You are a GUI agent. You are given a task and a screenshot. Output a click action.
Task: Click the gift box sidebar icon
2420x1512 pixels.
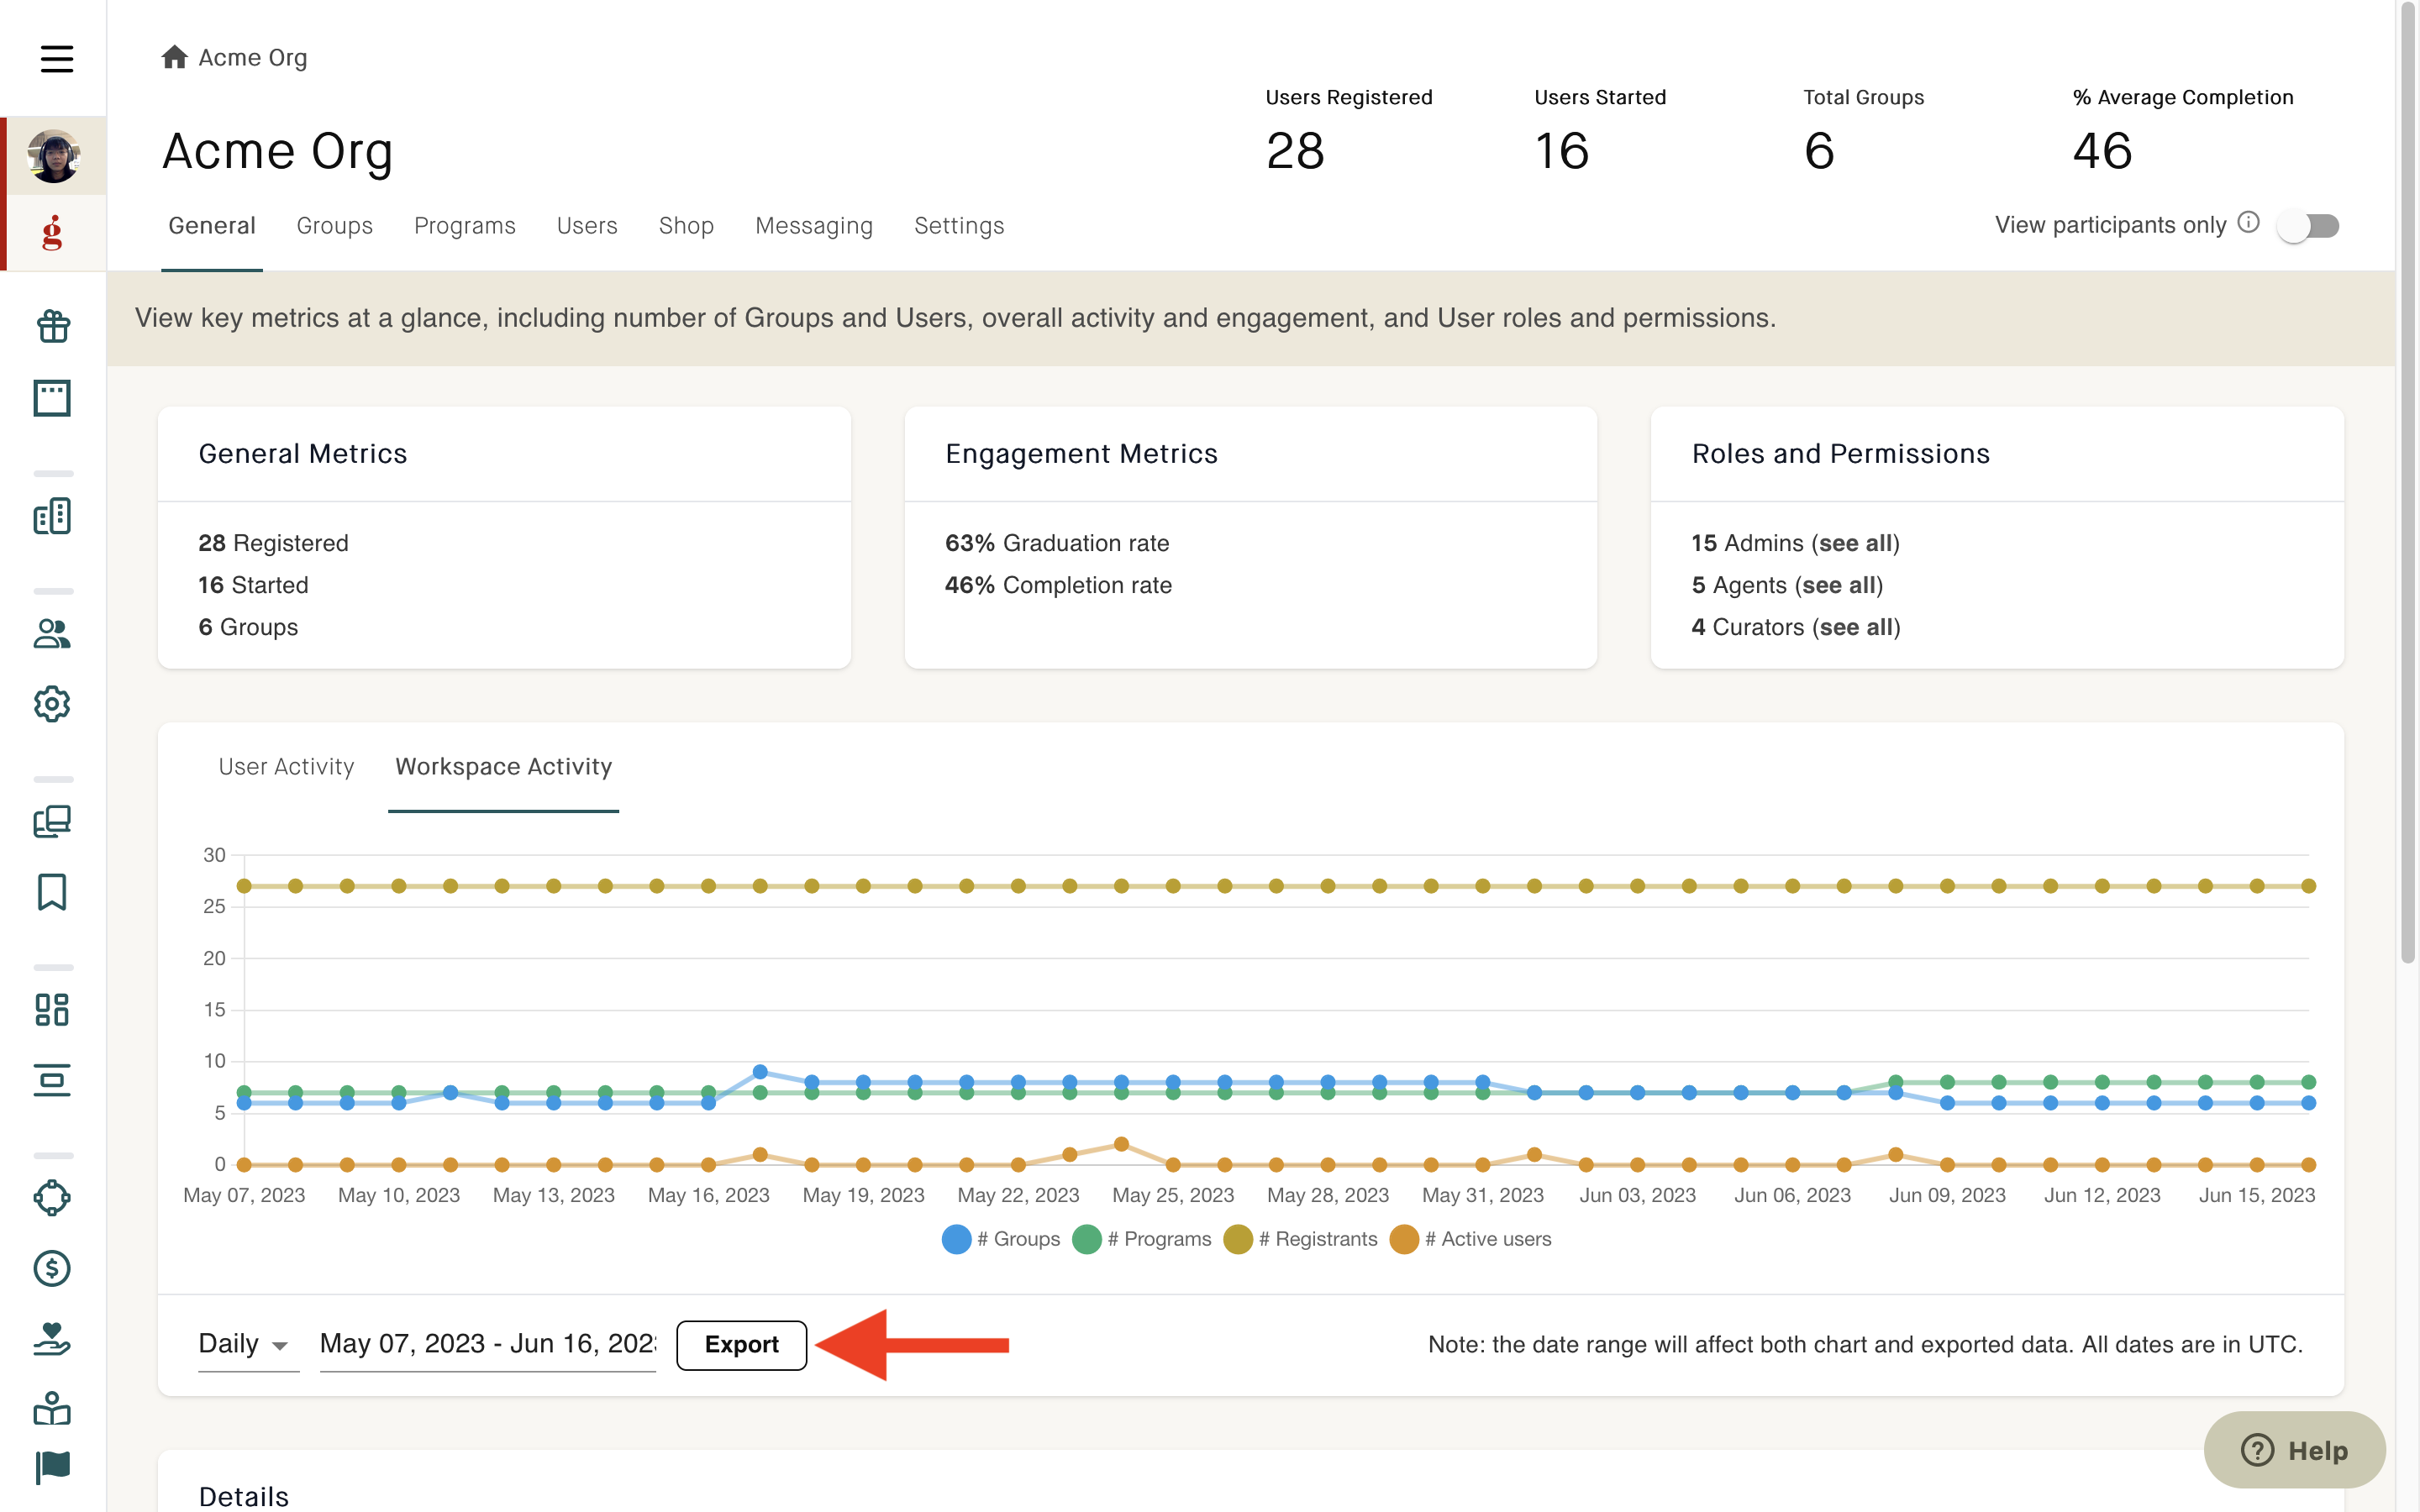point(53,326)
